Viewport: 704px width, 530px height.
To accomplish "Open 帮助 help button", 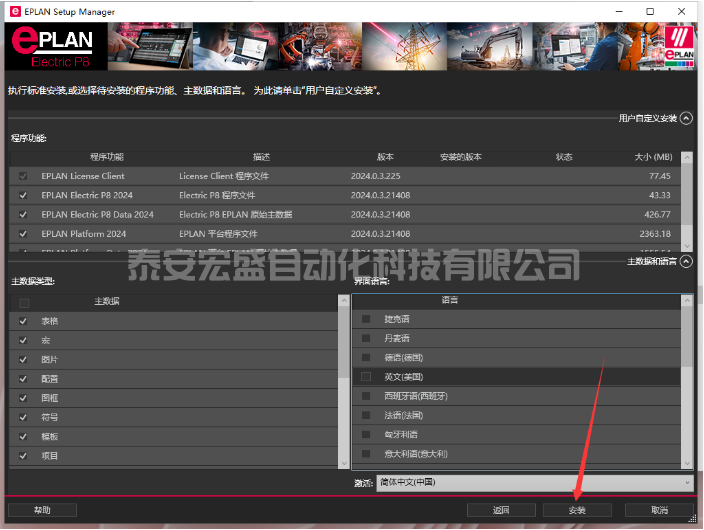I will coord(42,510).
